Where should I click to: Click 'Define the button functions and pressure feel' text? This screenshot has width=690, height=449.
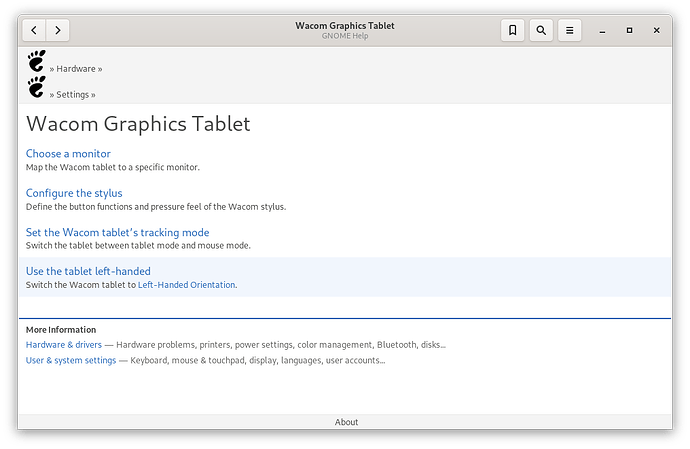click(x=156, y=206)
